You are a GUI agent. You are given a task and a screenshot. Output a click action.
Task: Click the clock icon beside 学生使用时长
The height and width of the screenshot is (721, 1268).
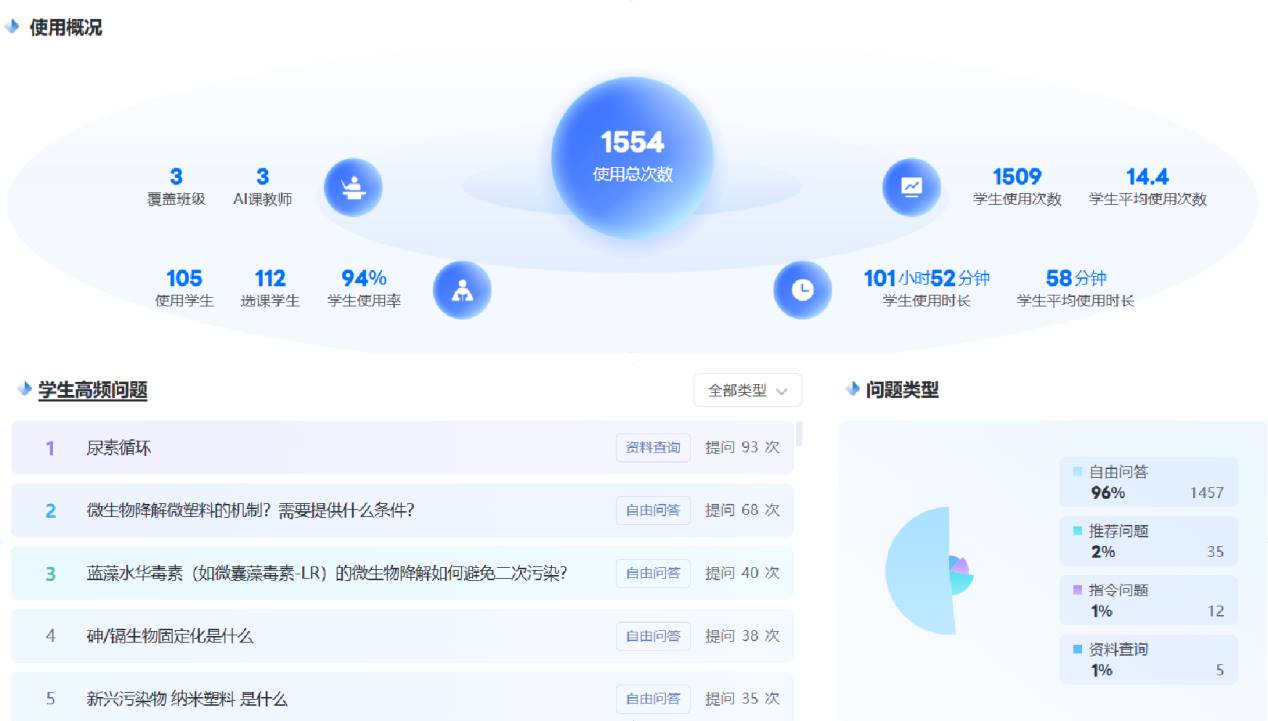802,290
